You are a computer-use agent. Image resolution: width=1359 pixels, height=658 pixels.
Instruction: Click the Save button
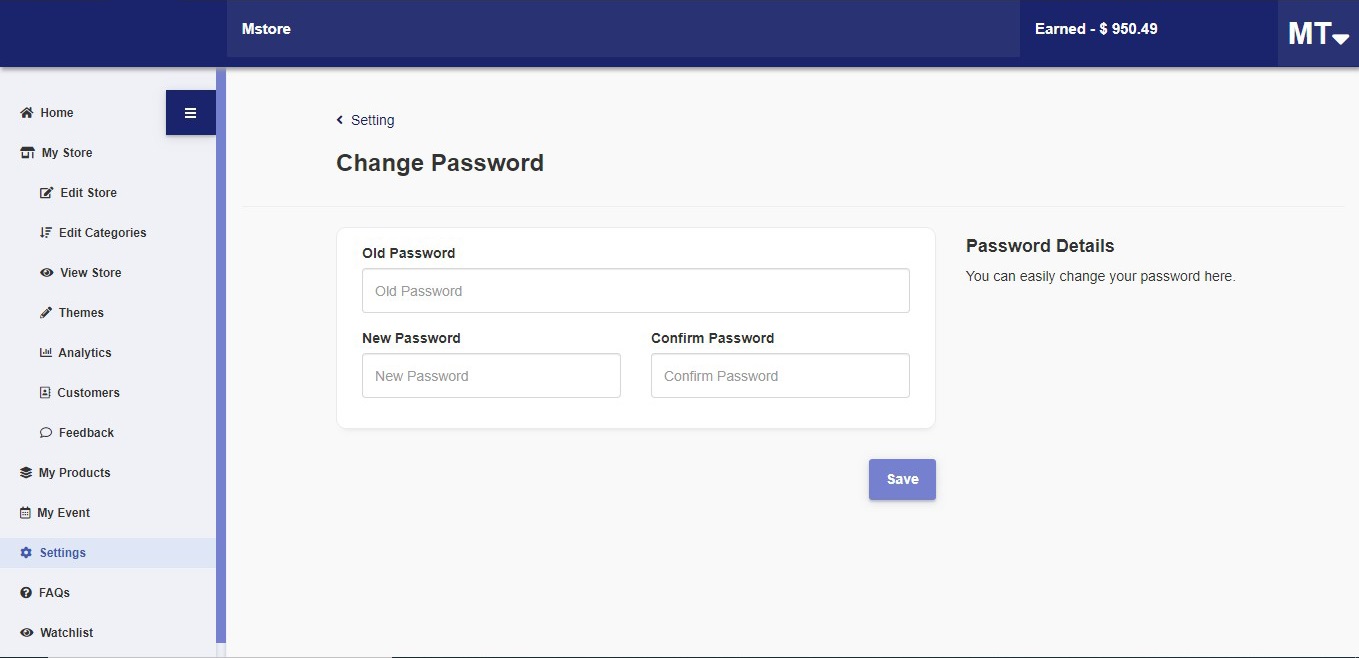click(902, 479)
